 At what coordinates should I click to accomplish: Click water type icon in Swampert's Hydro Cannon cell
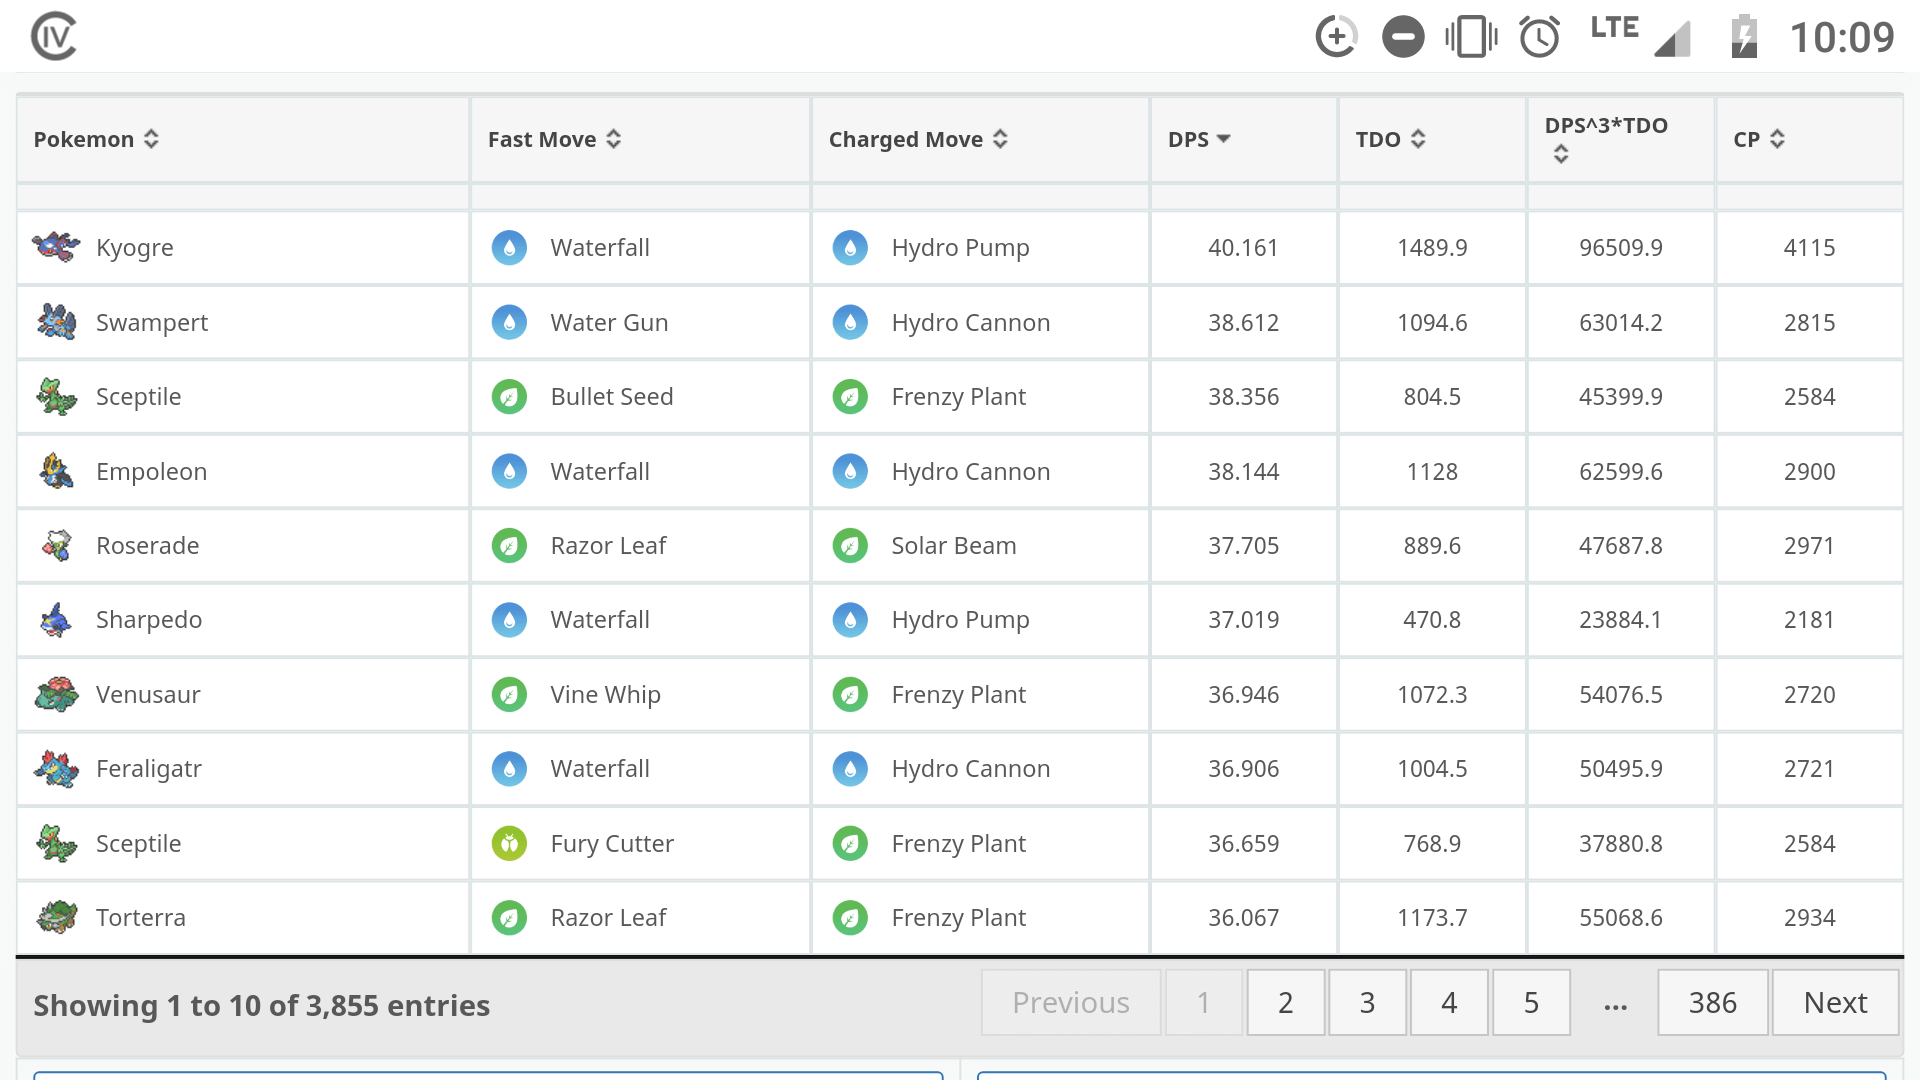[850, 322]
